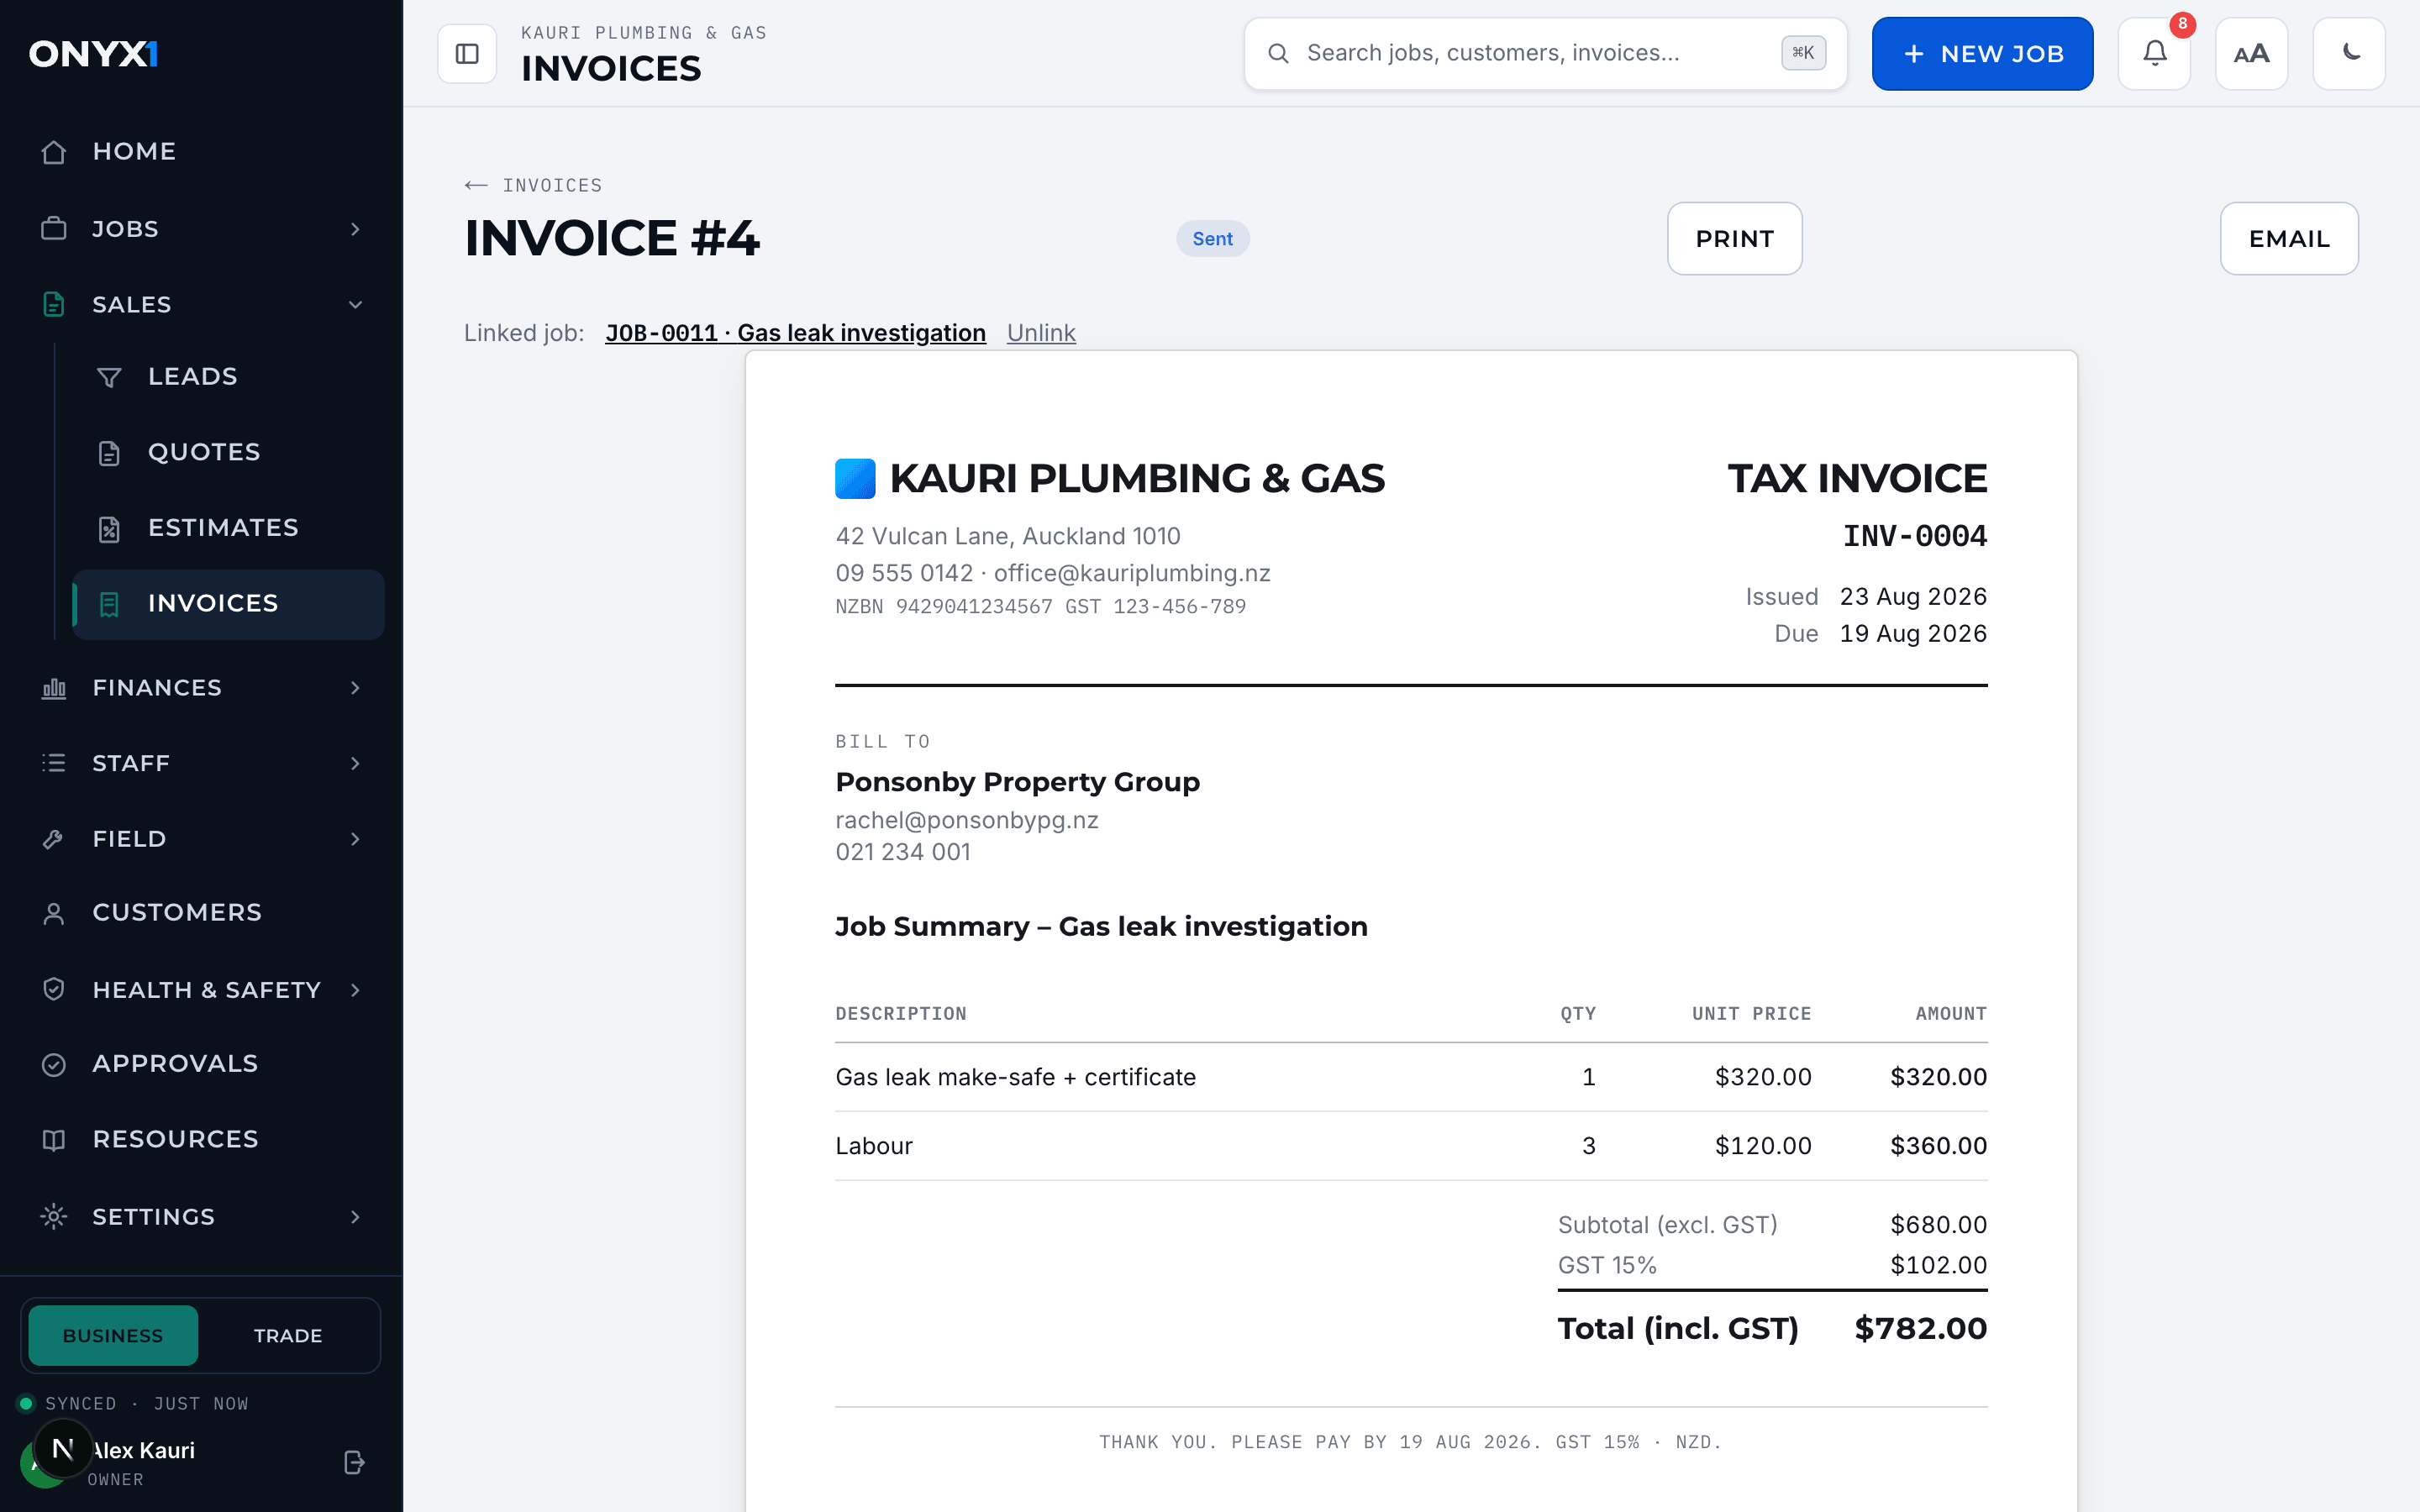Click the Estimates percent-sheet icon
Viewport: 2420px width, 1512px height.
tap(109, 529)
